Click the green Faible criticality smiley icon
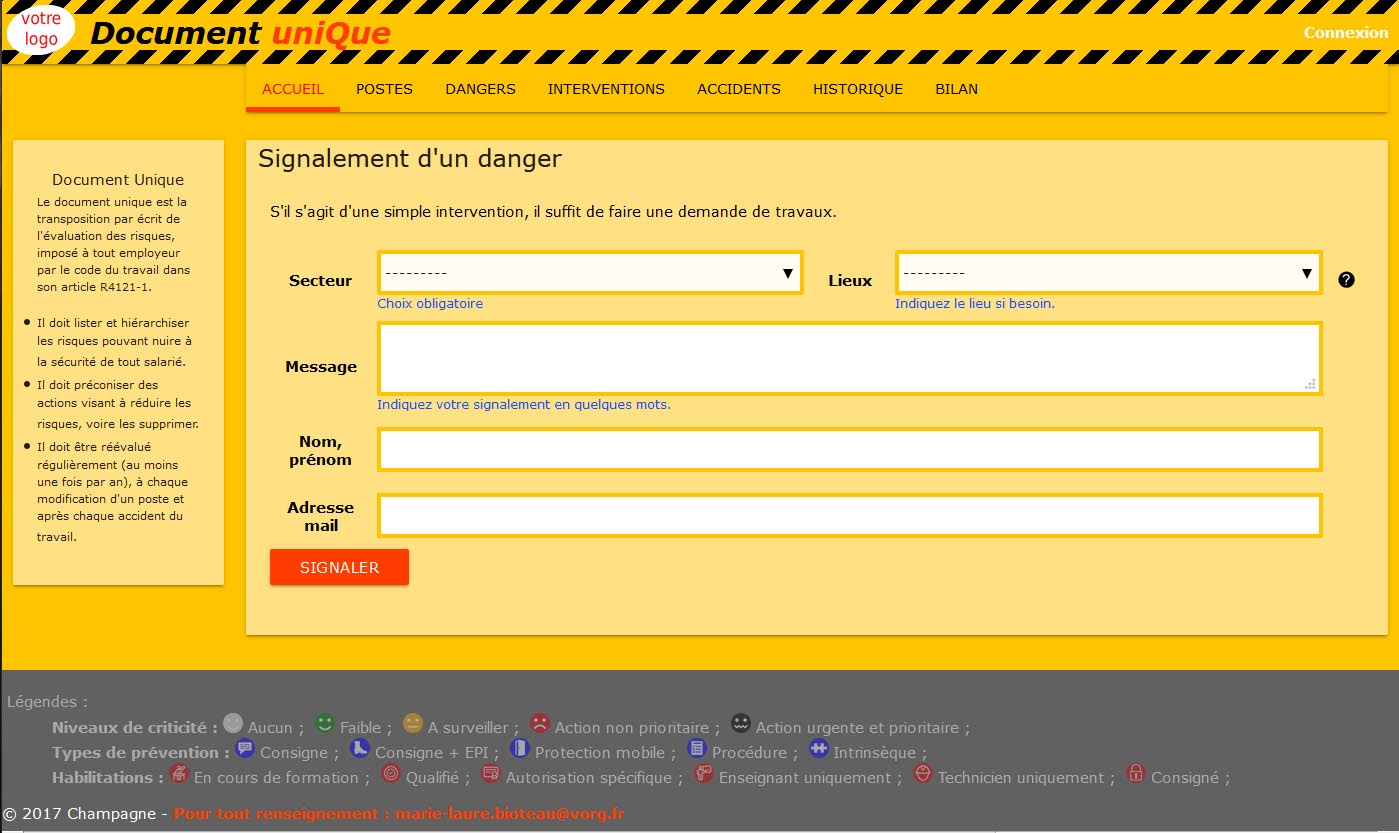 (324, 723)
